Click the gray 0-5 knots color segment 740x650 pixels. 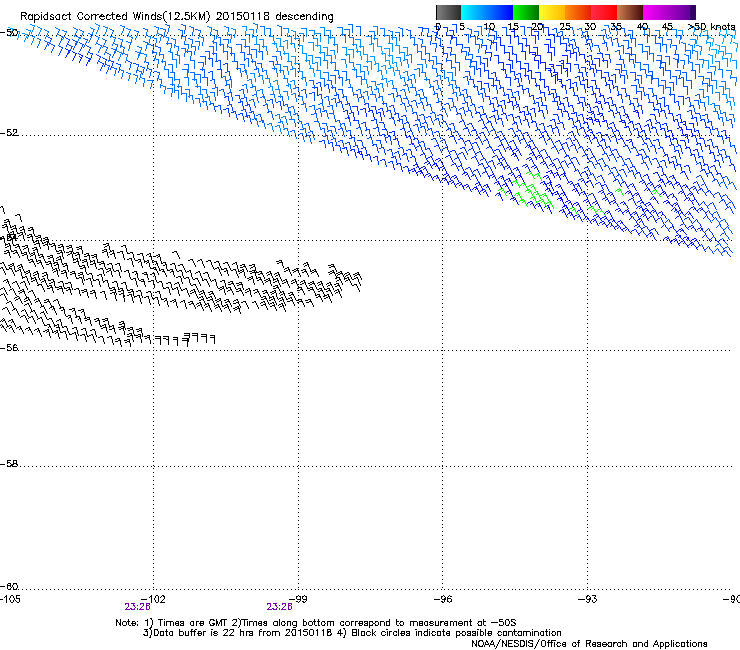click(x=448, y=12)
